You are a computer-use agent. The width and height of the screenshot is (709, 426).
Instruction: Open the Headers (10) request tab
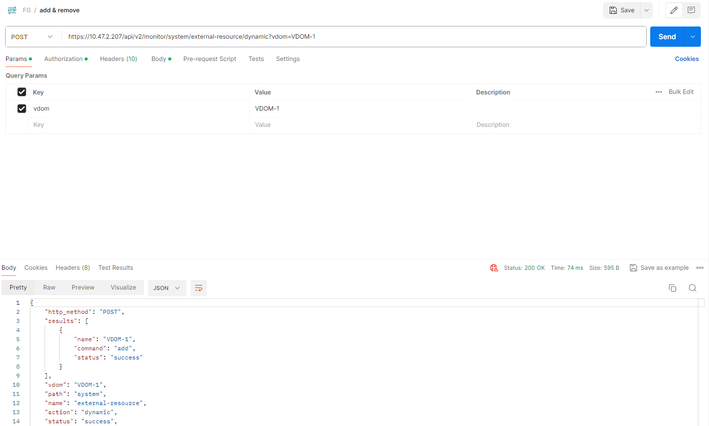pos(118,59)
